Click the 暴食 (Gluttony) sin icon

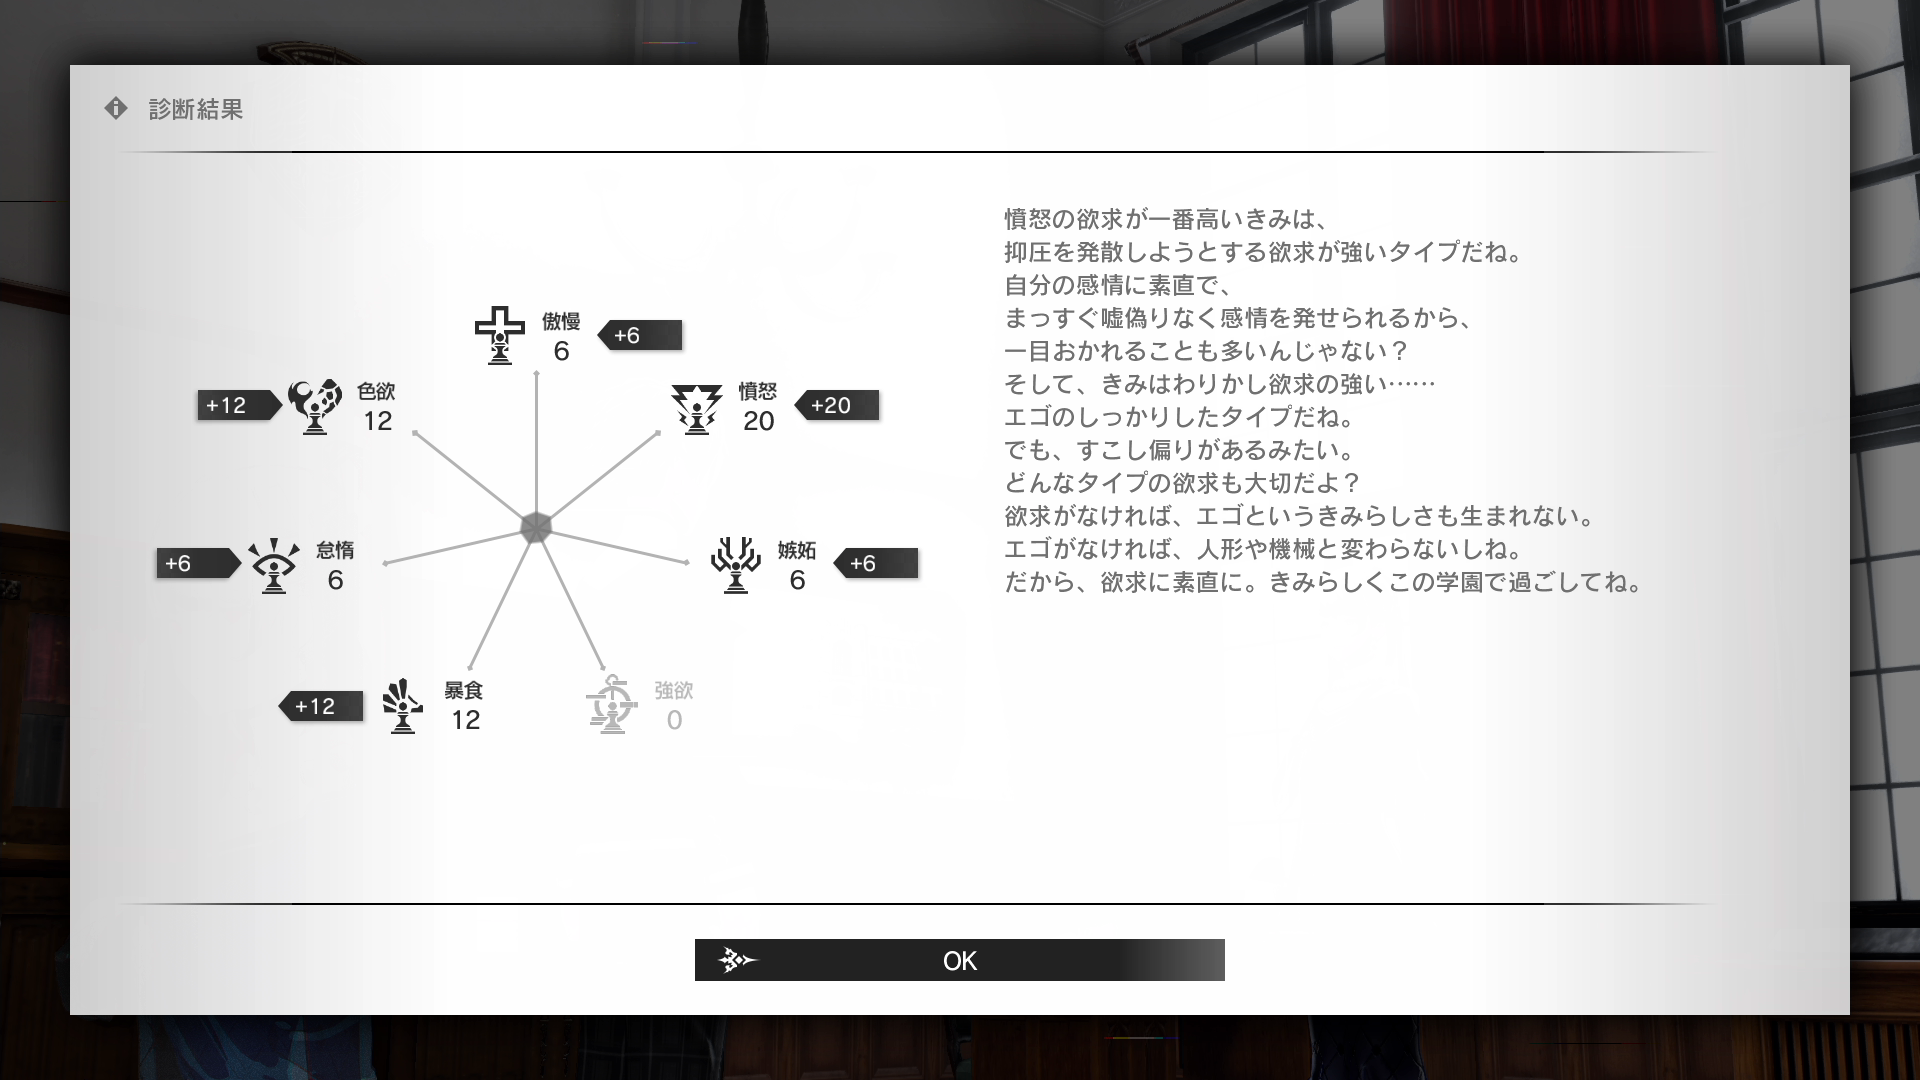pyautogui.click(x=402, y=704)
